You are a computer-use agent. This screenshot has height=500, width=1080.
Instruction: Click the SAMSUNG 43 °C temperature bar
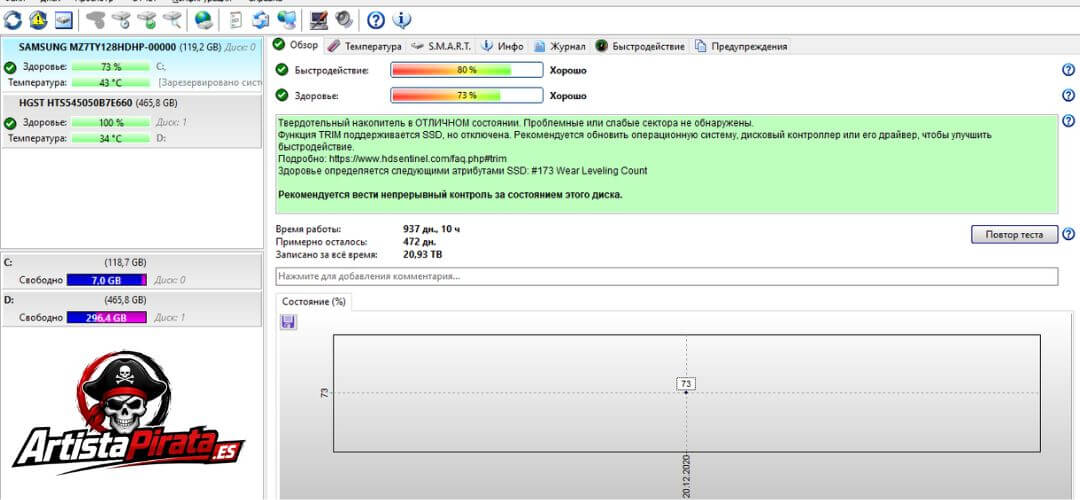[110, 82]
